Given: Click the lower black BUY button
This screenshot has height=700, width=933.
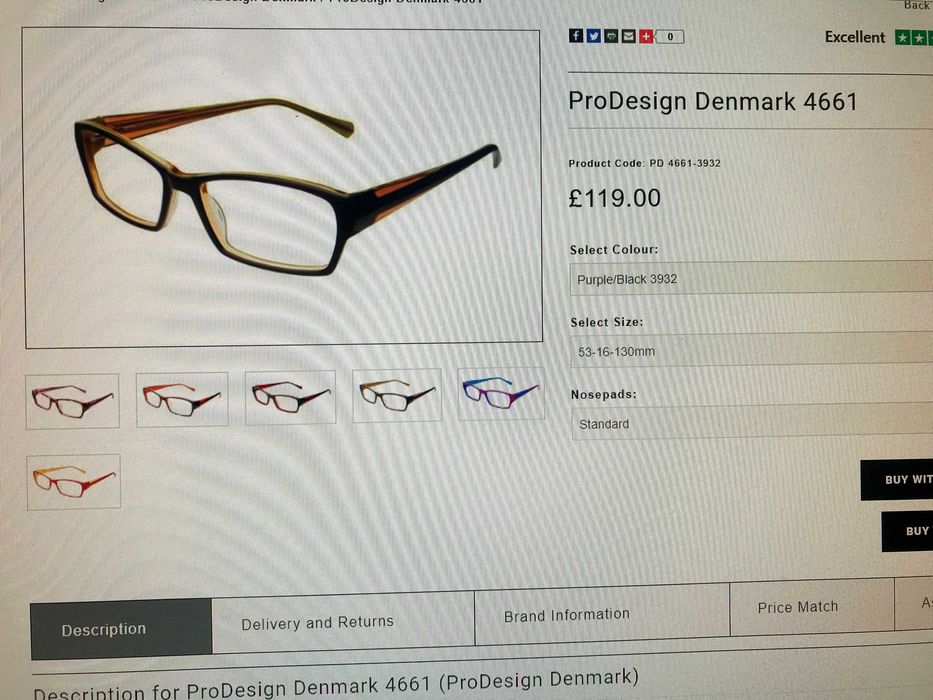Looking at the screenshot, I should pyautogui.click(x=907, y=531).
